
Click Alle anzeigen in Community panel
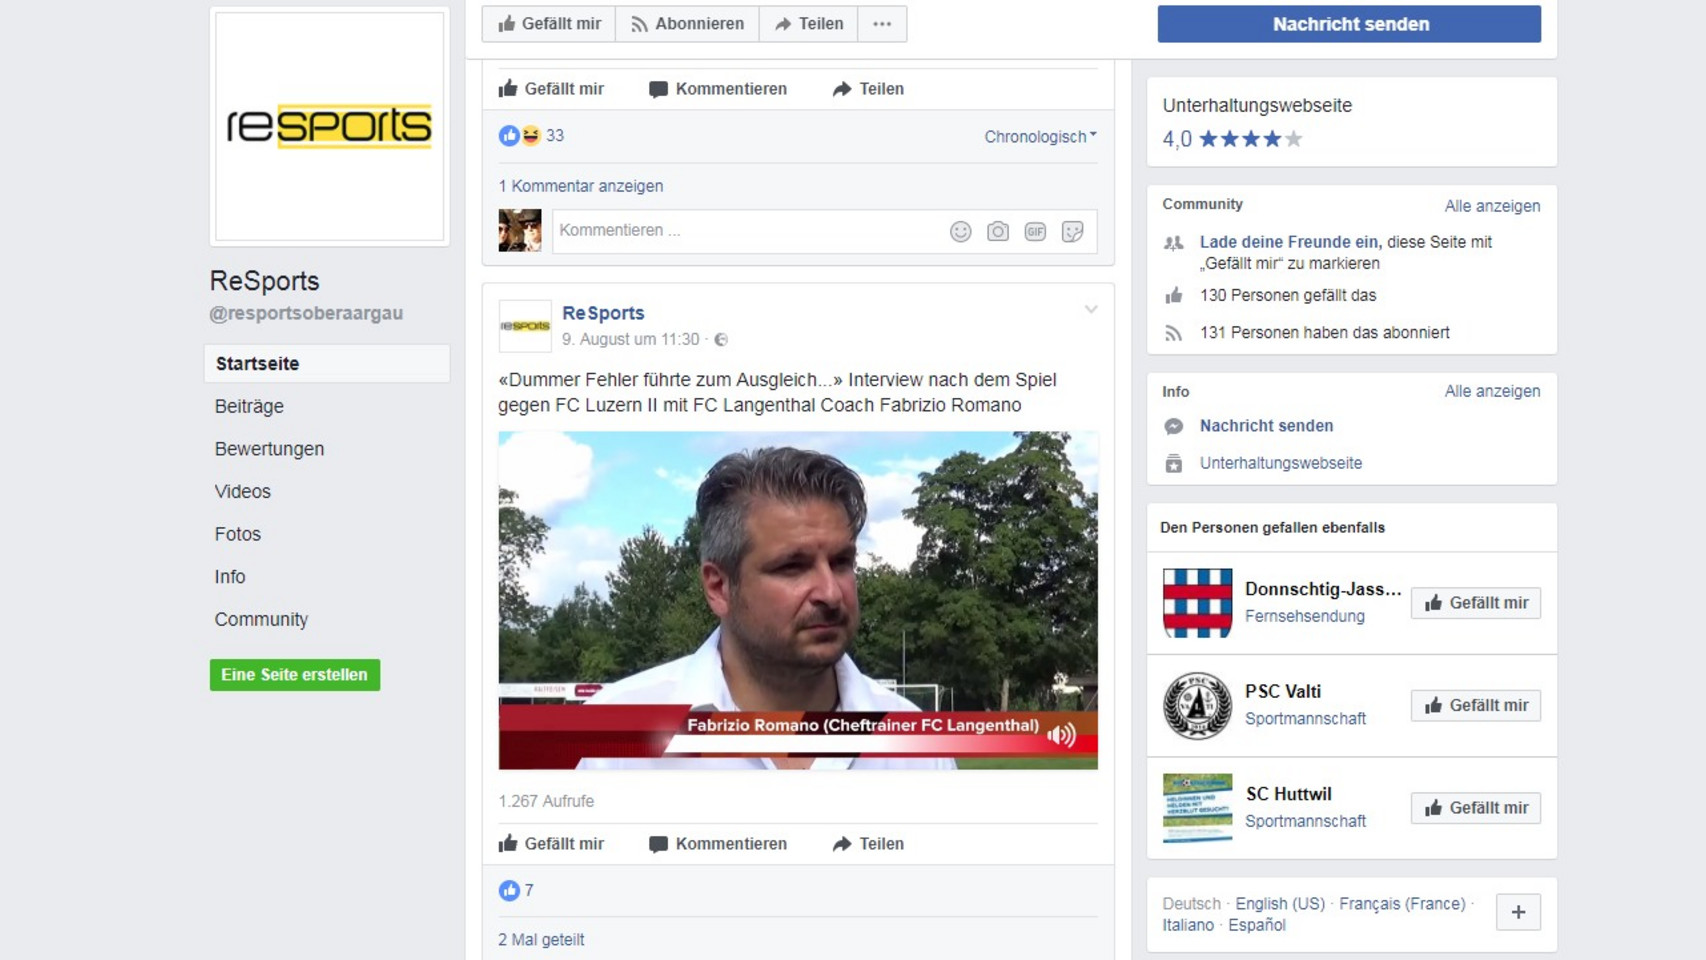tap(1492, 206)
